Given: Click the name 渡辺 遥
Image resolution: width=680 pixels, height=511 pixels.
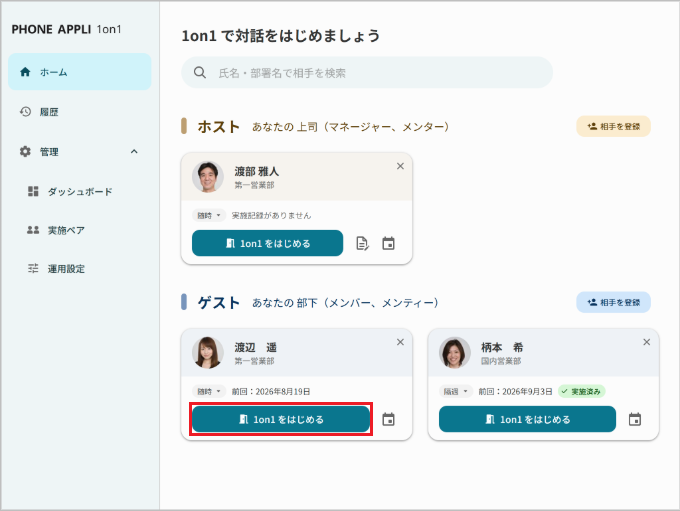Looking at the screenshot, I should click(255, 347).
